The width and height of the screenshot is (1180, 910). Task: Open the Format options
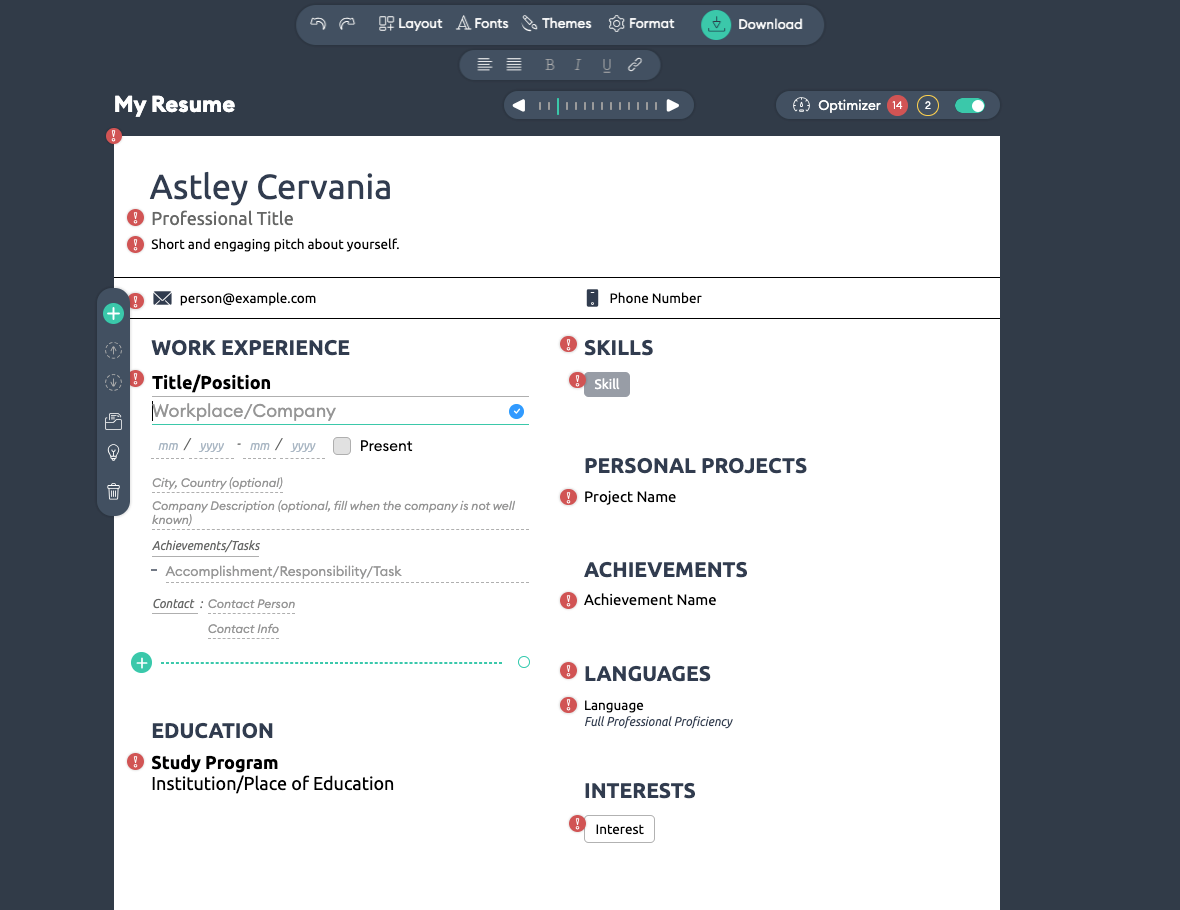(x=641, y=23)
